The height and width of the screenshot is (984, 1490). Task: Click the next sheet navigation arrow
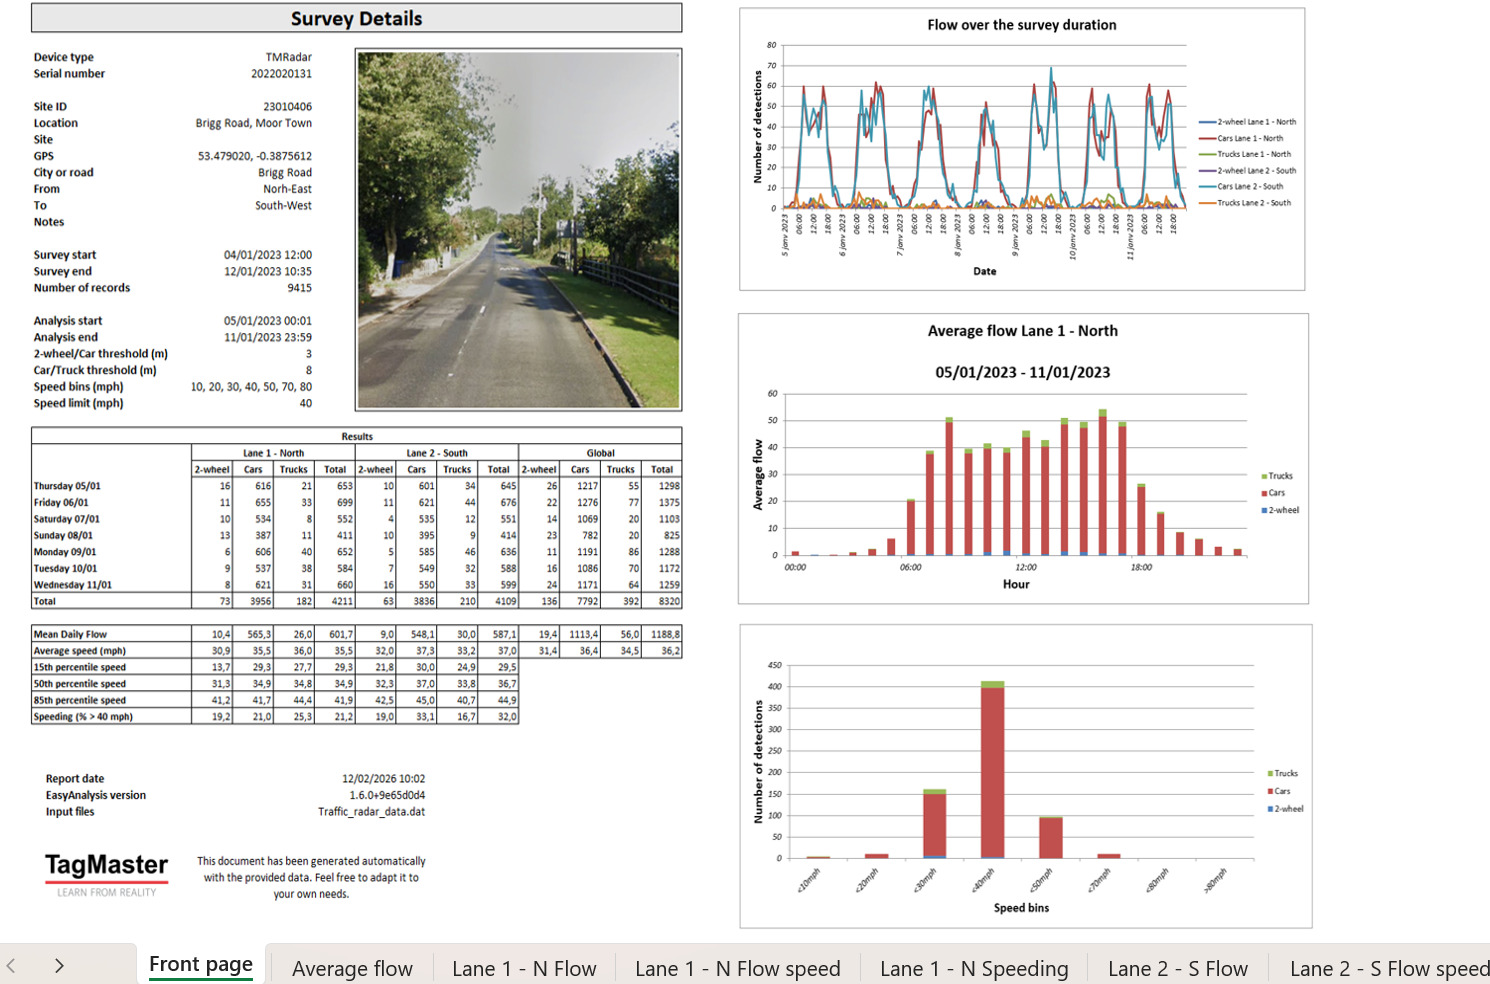(59, 966)
